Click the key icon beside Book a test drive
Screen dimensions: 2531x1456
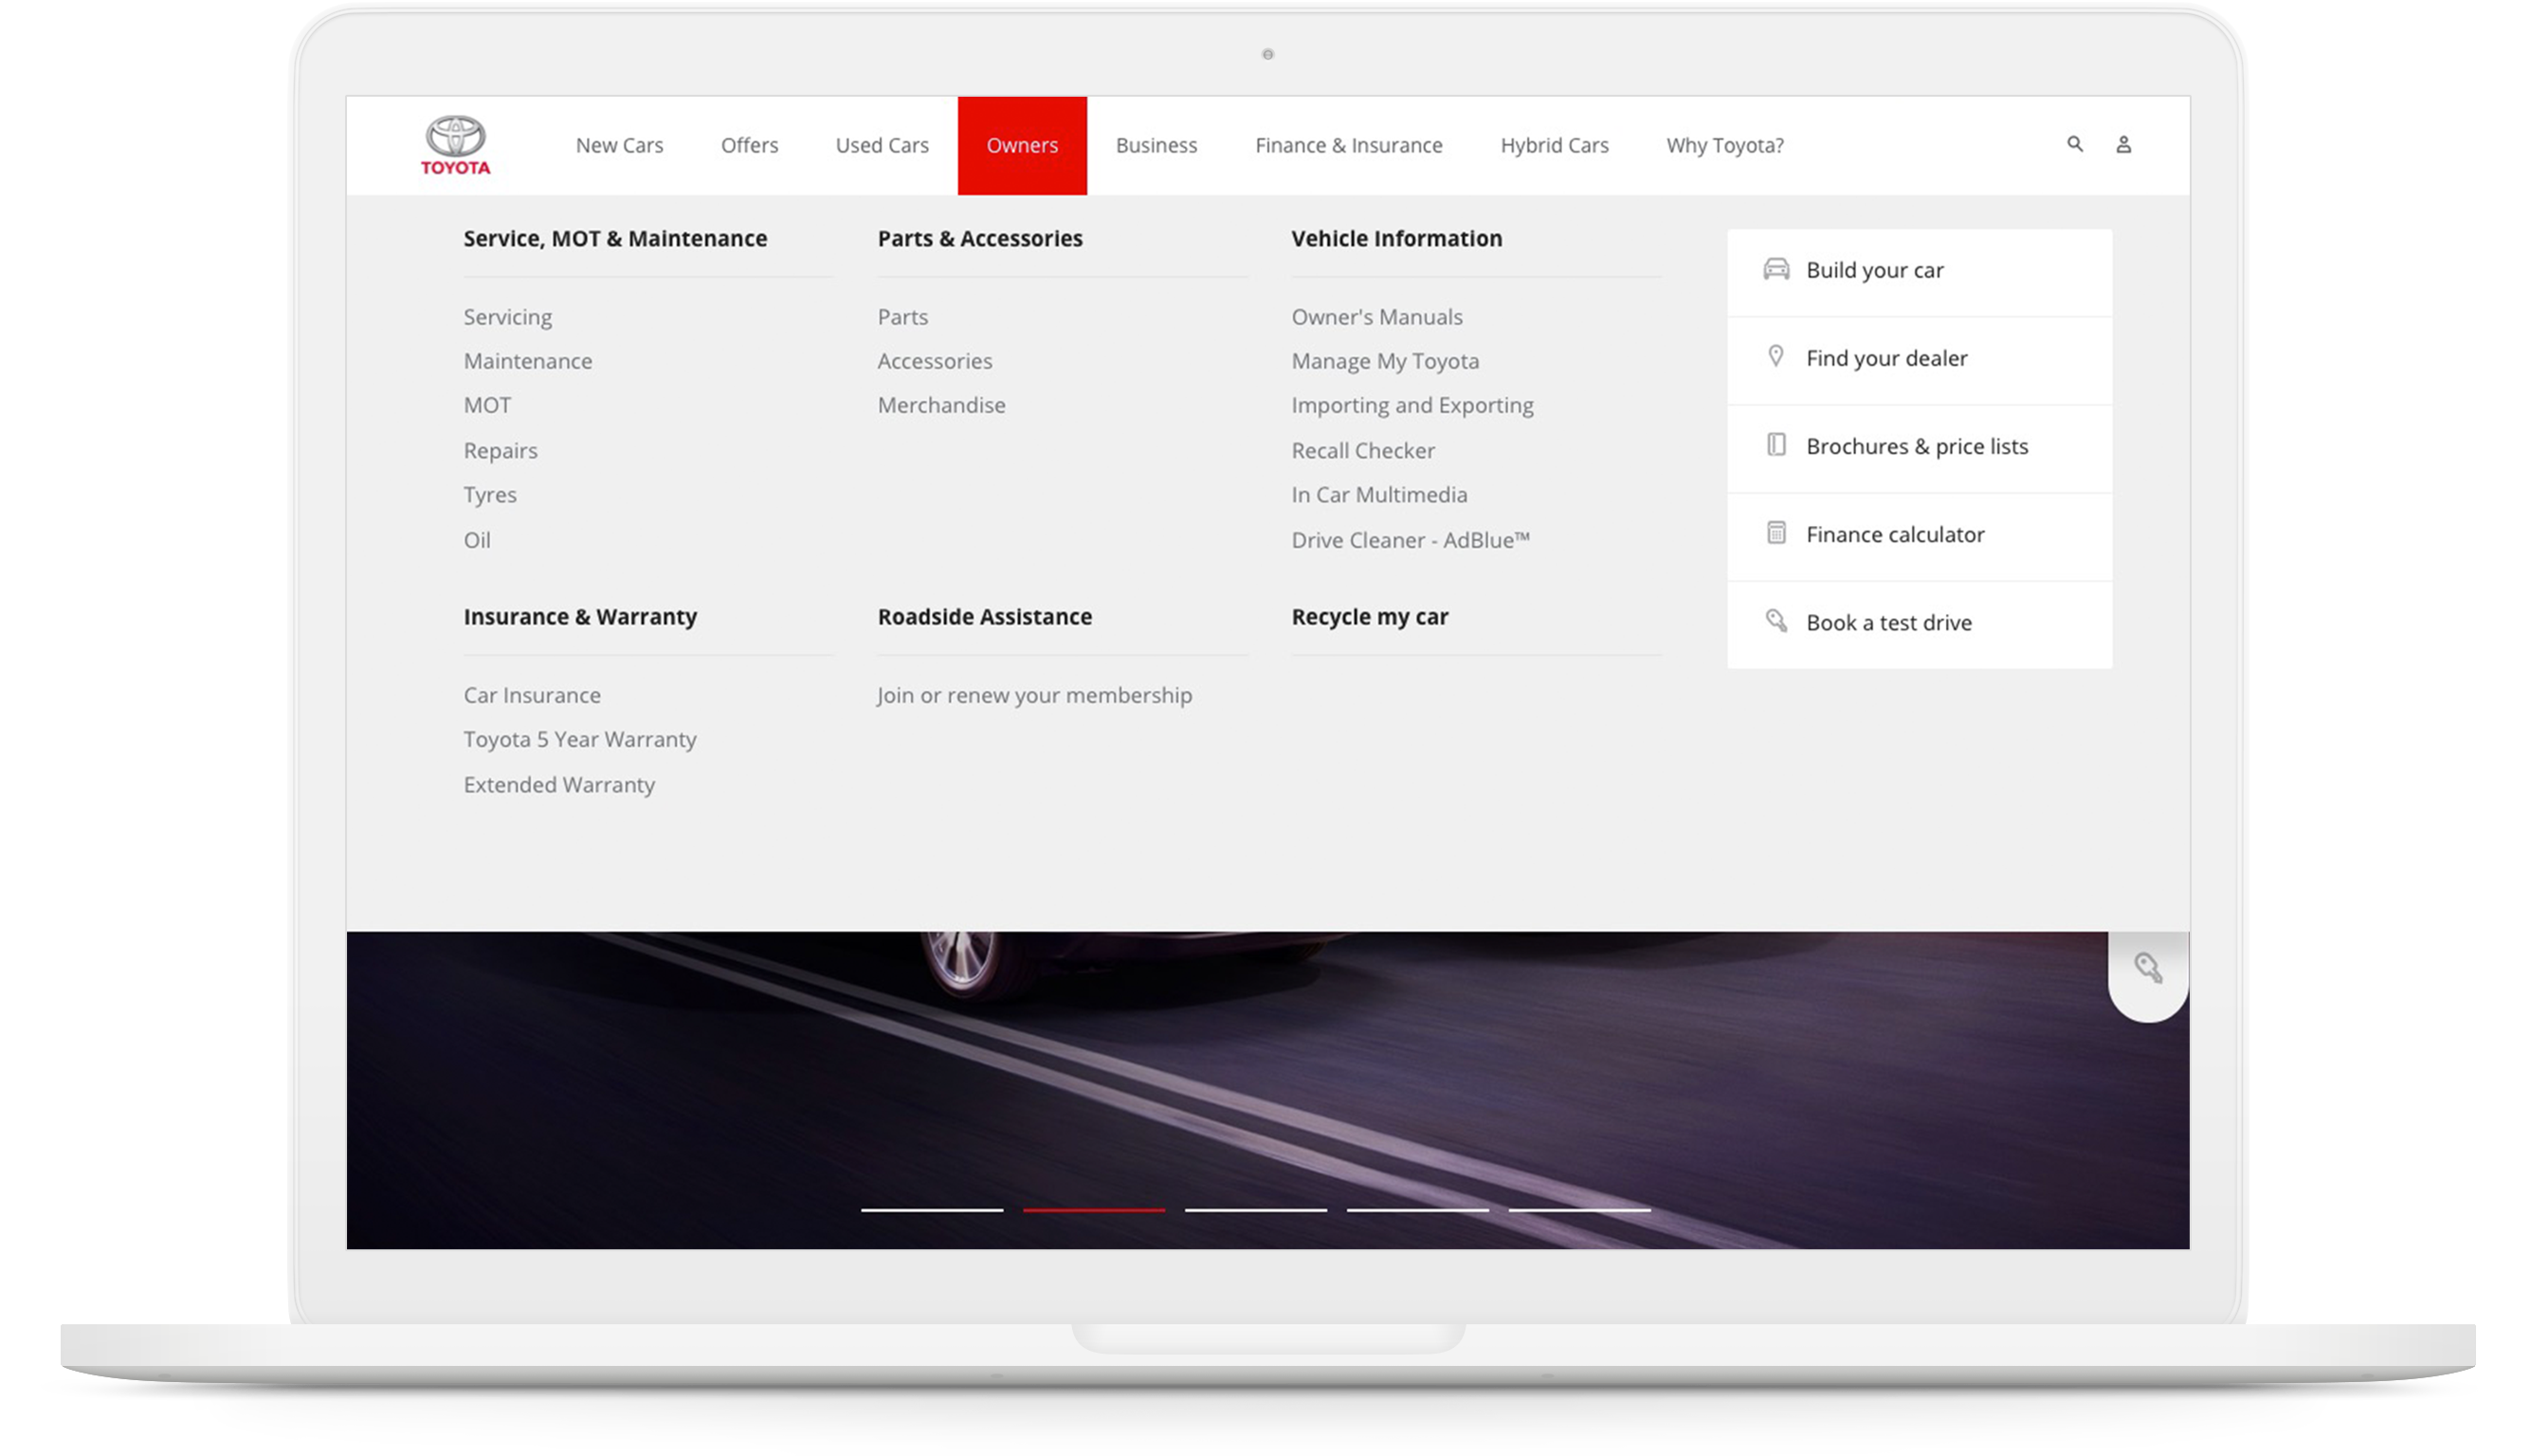pyautogui.click(x=1776, y=621)
